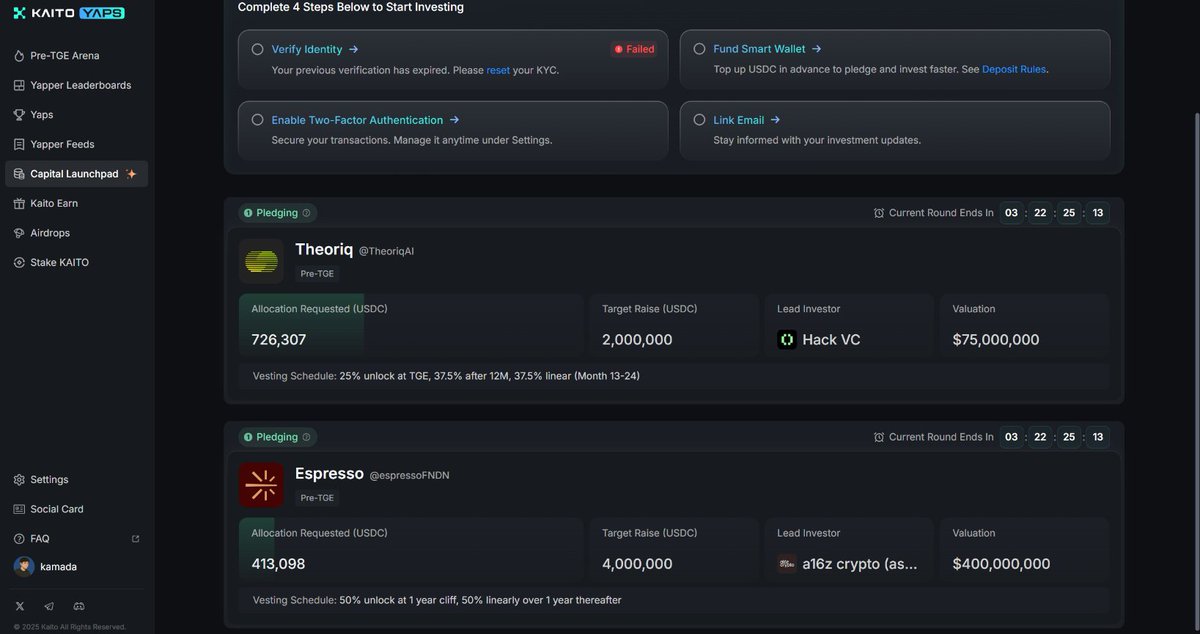Select the Verify Identity step radio circle
The image size is (1200, 634).
pyautogui.click(x=257, y=49)
